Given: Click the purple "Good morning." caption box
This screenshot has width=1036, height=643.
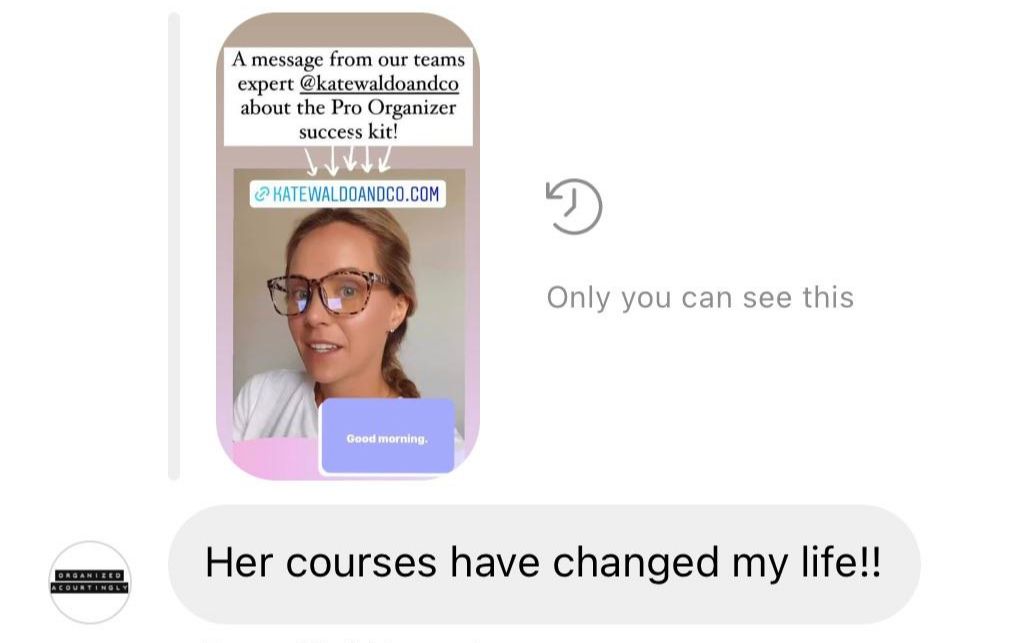Looking at the screenshot, I should click(387, 436).
